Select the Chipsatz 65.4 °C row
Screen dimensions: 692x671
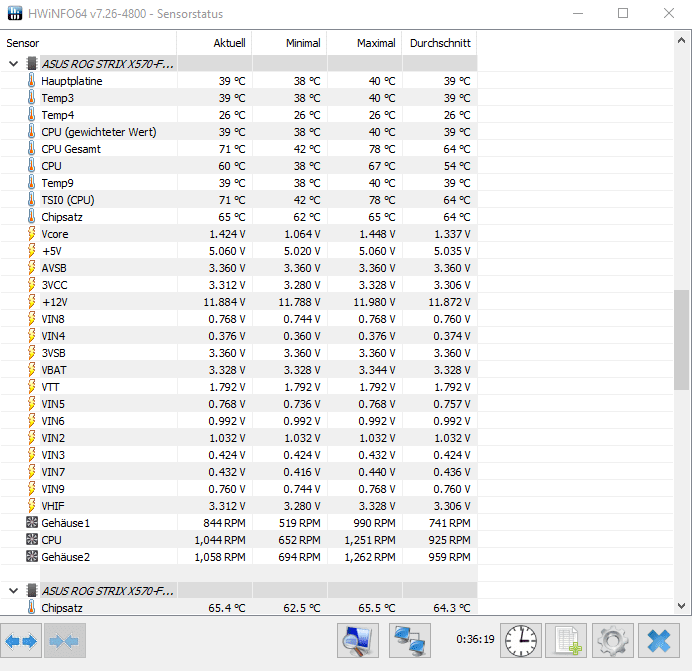pos(238,607)
